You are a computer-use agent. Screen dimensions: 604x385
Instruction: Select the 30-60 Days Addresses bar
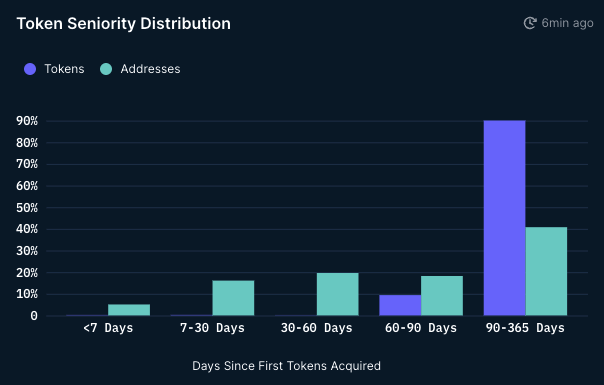tap(337, 294)
